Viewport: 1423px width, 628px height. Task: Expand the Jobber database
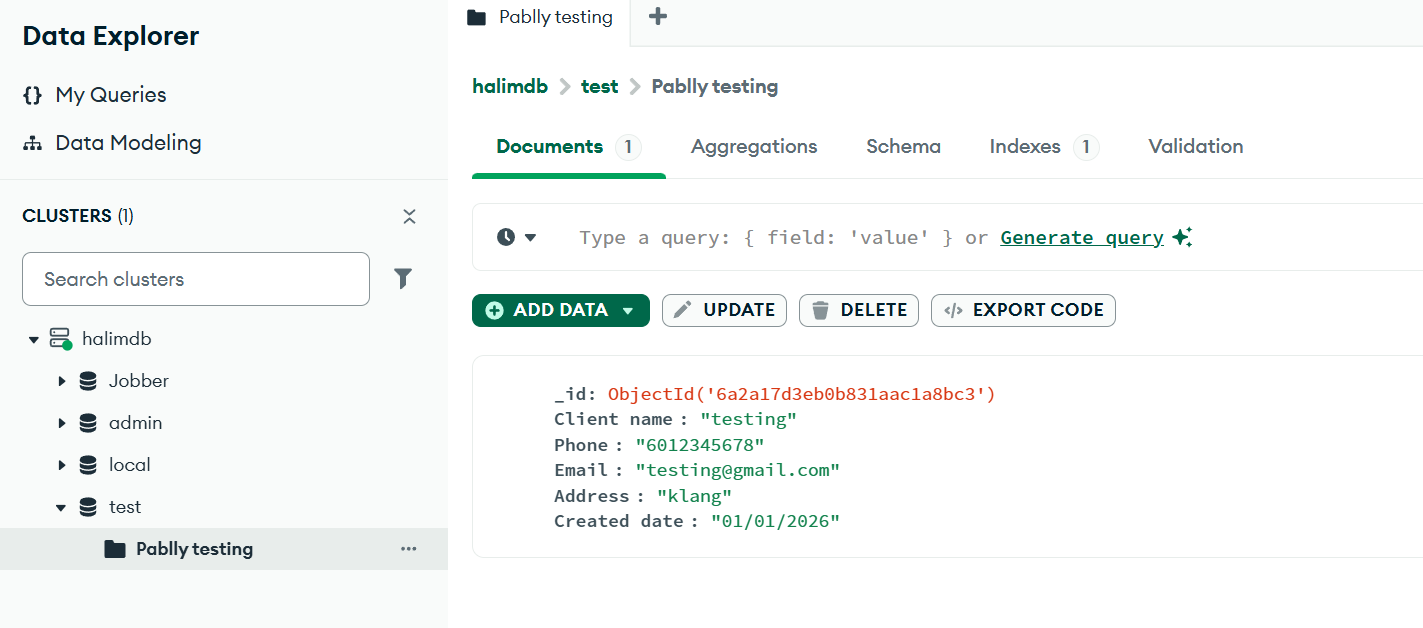(x=62, y=381)
